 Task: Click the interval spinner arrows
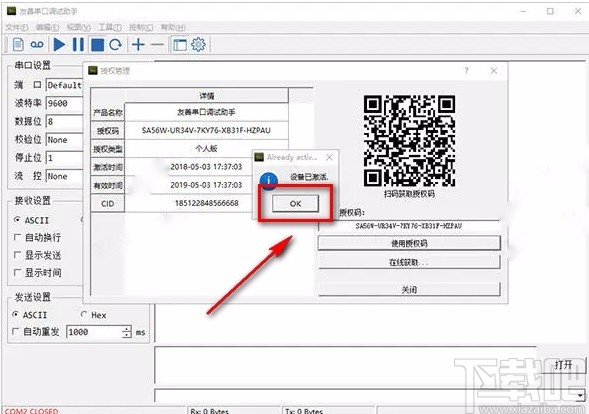[127, 332]
